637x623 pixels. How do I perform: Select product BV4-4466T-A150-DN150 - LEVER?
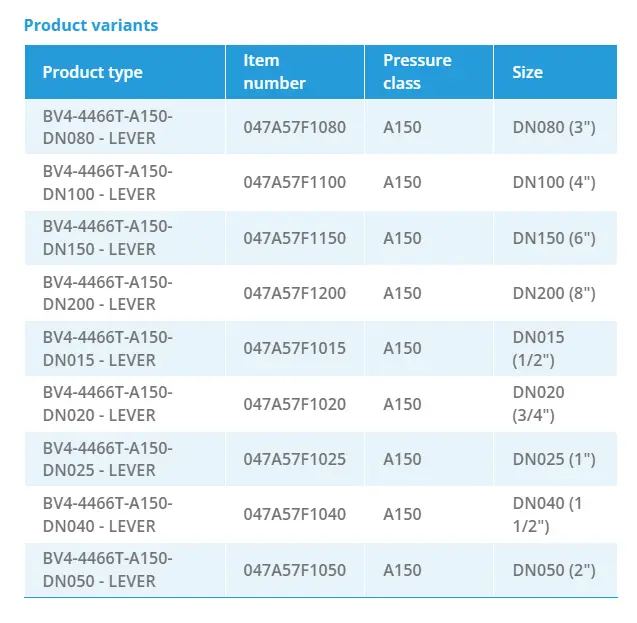(107, 238)
